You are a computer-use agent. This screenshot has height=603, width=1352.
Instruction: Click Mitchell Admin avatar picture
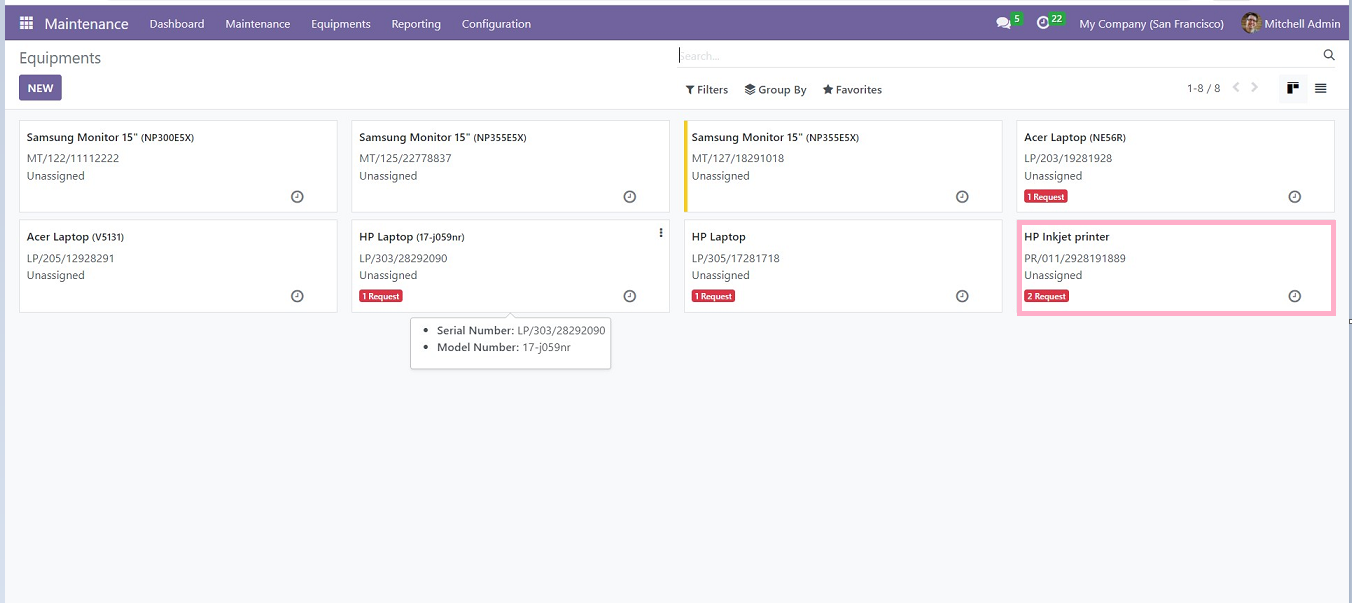point(1251,23)
